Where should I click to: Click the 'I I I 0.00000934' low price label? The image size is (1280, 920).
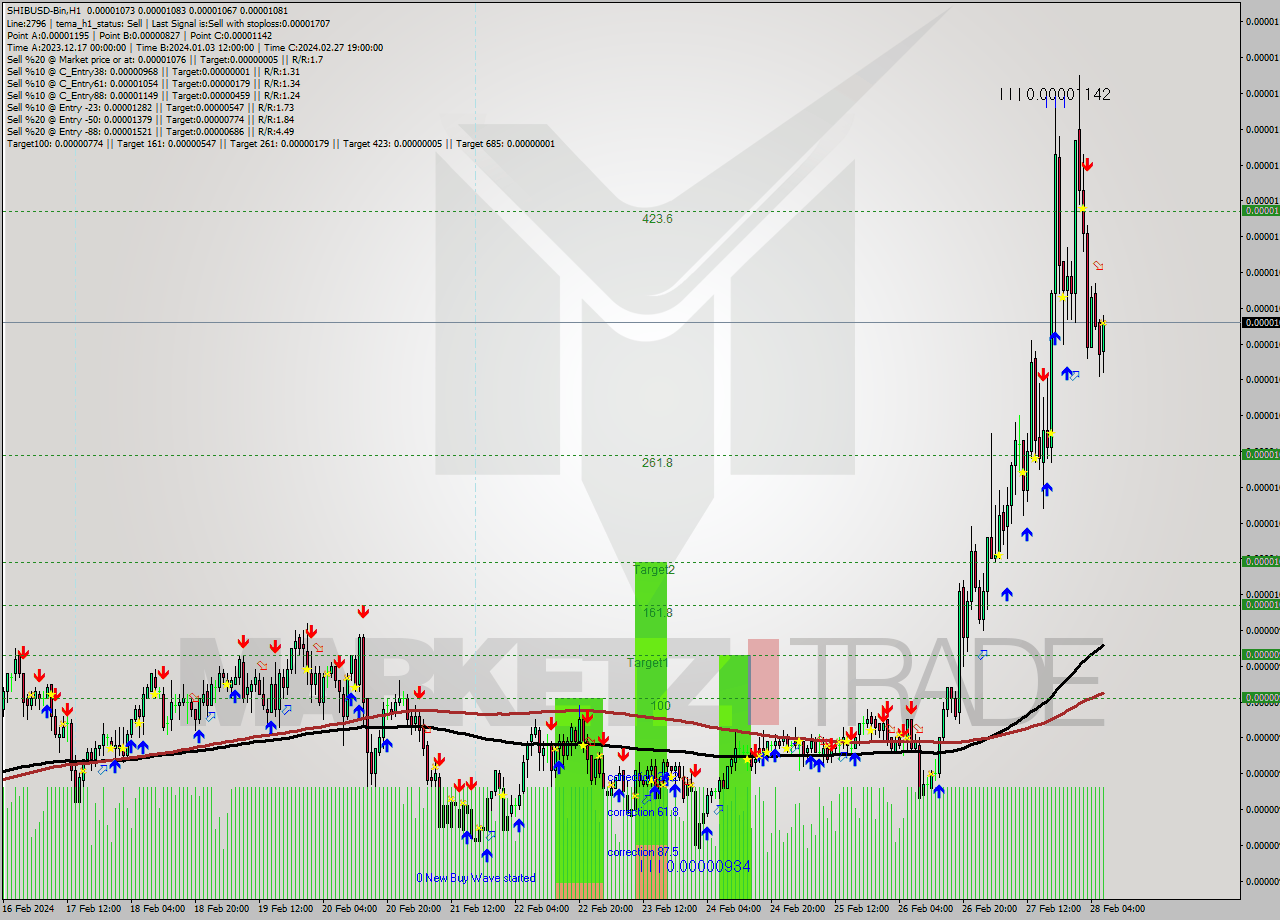point(695,866)
